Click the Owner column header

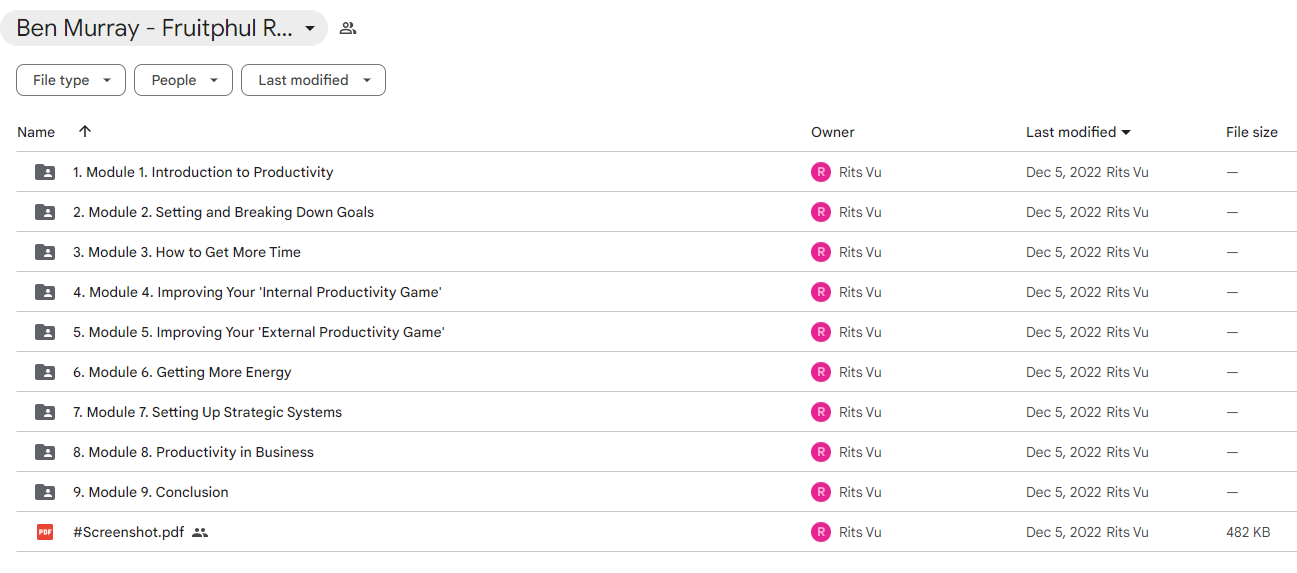[x=833, y=132]
